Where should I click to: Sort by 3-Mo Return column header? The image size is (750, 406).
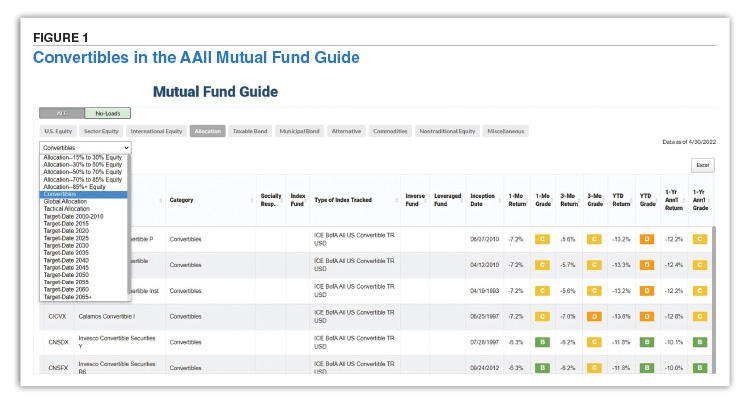point(569,200)
